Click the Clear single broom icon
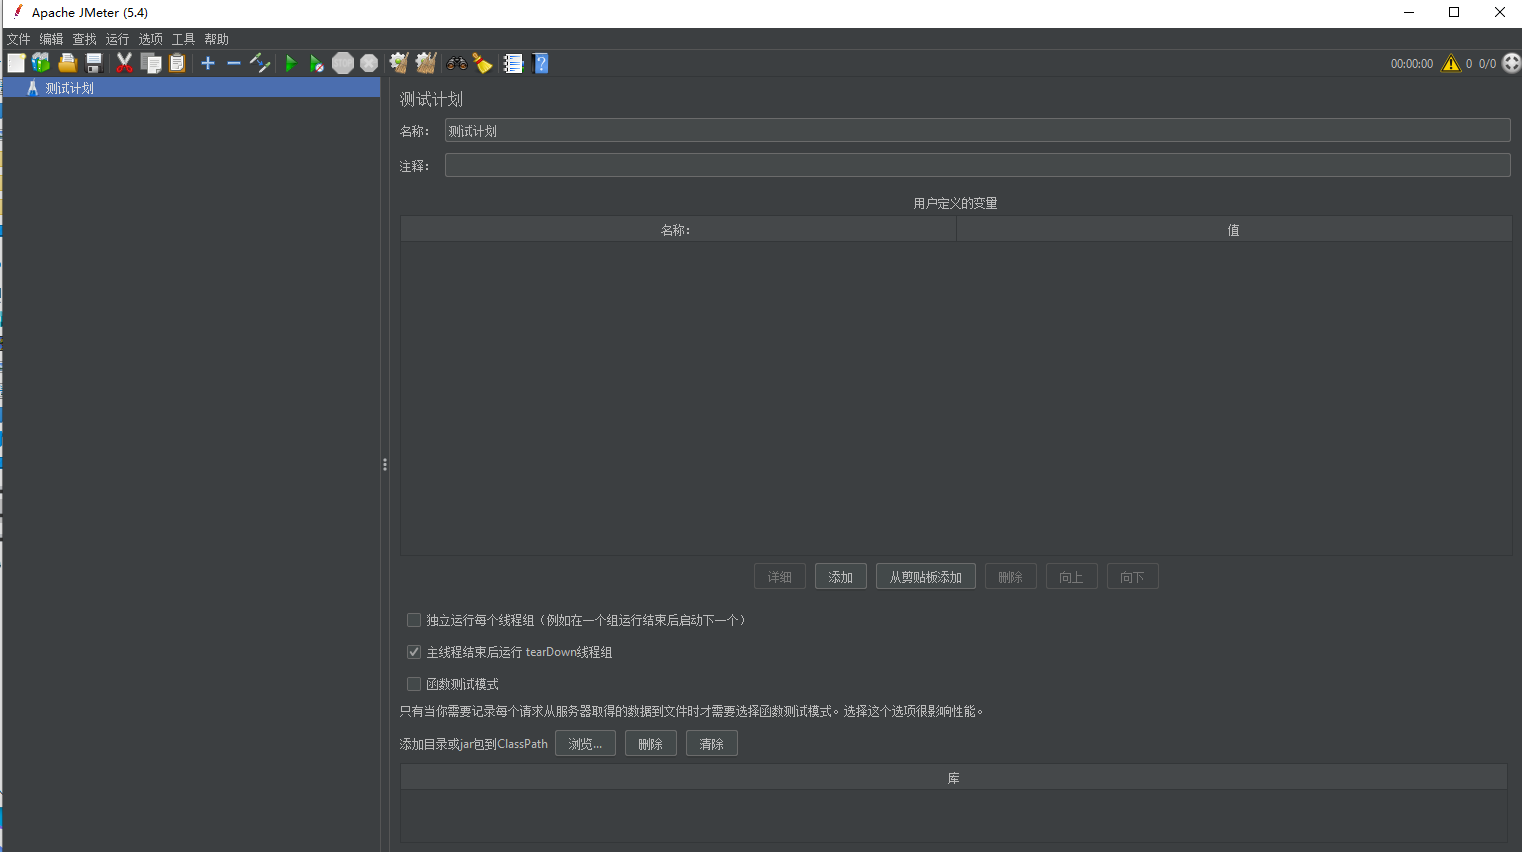The width and height of the screenshot is (1522, 852). [399, 63]
